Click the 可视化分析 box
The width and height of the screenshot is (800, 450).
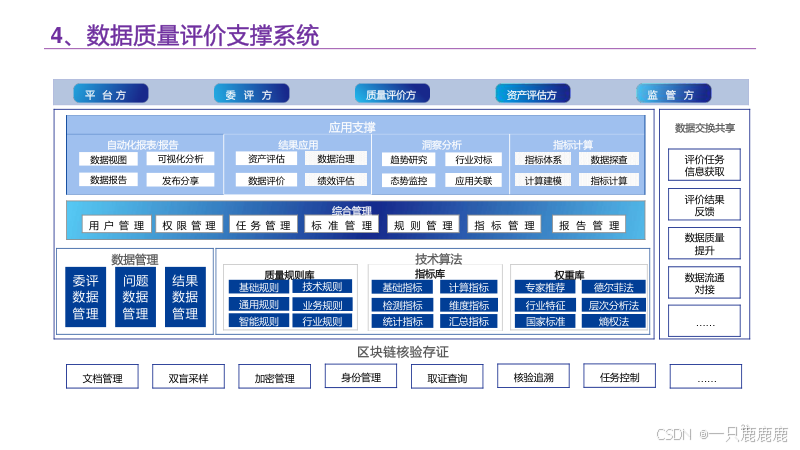pos(180,159)
